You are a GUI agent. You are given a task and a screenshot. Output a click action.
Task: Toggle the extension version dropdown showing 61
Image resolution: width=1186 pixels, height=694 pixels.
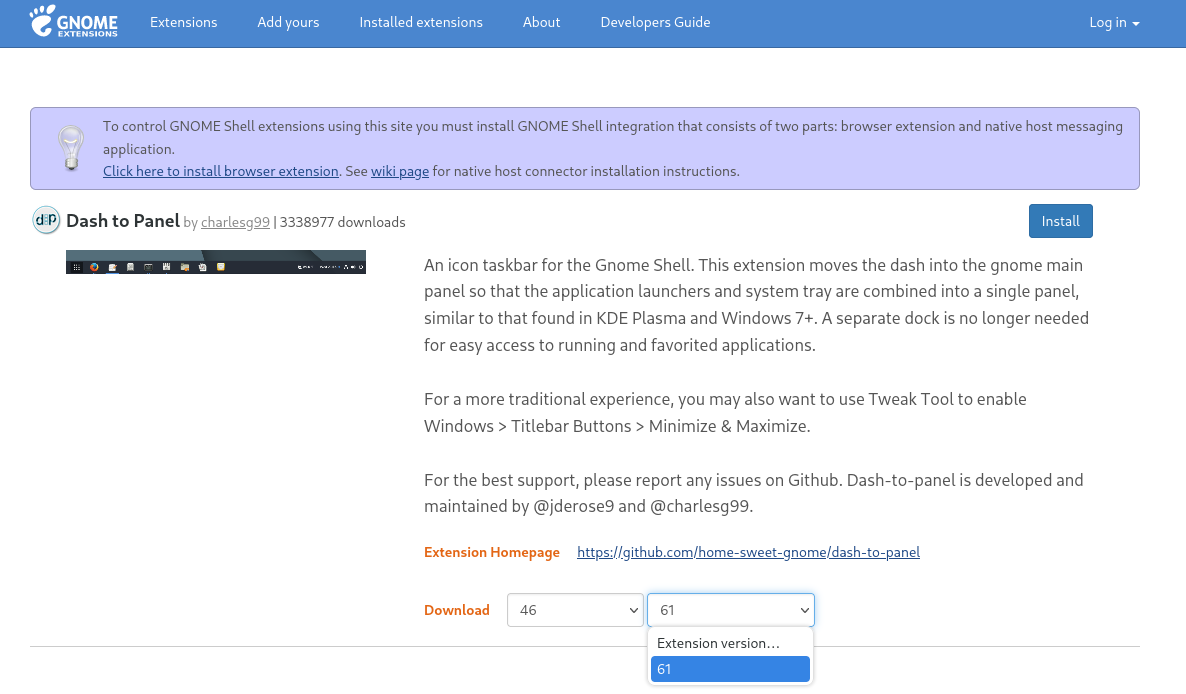pyautogui.click(x=731, y=610)
